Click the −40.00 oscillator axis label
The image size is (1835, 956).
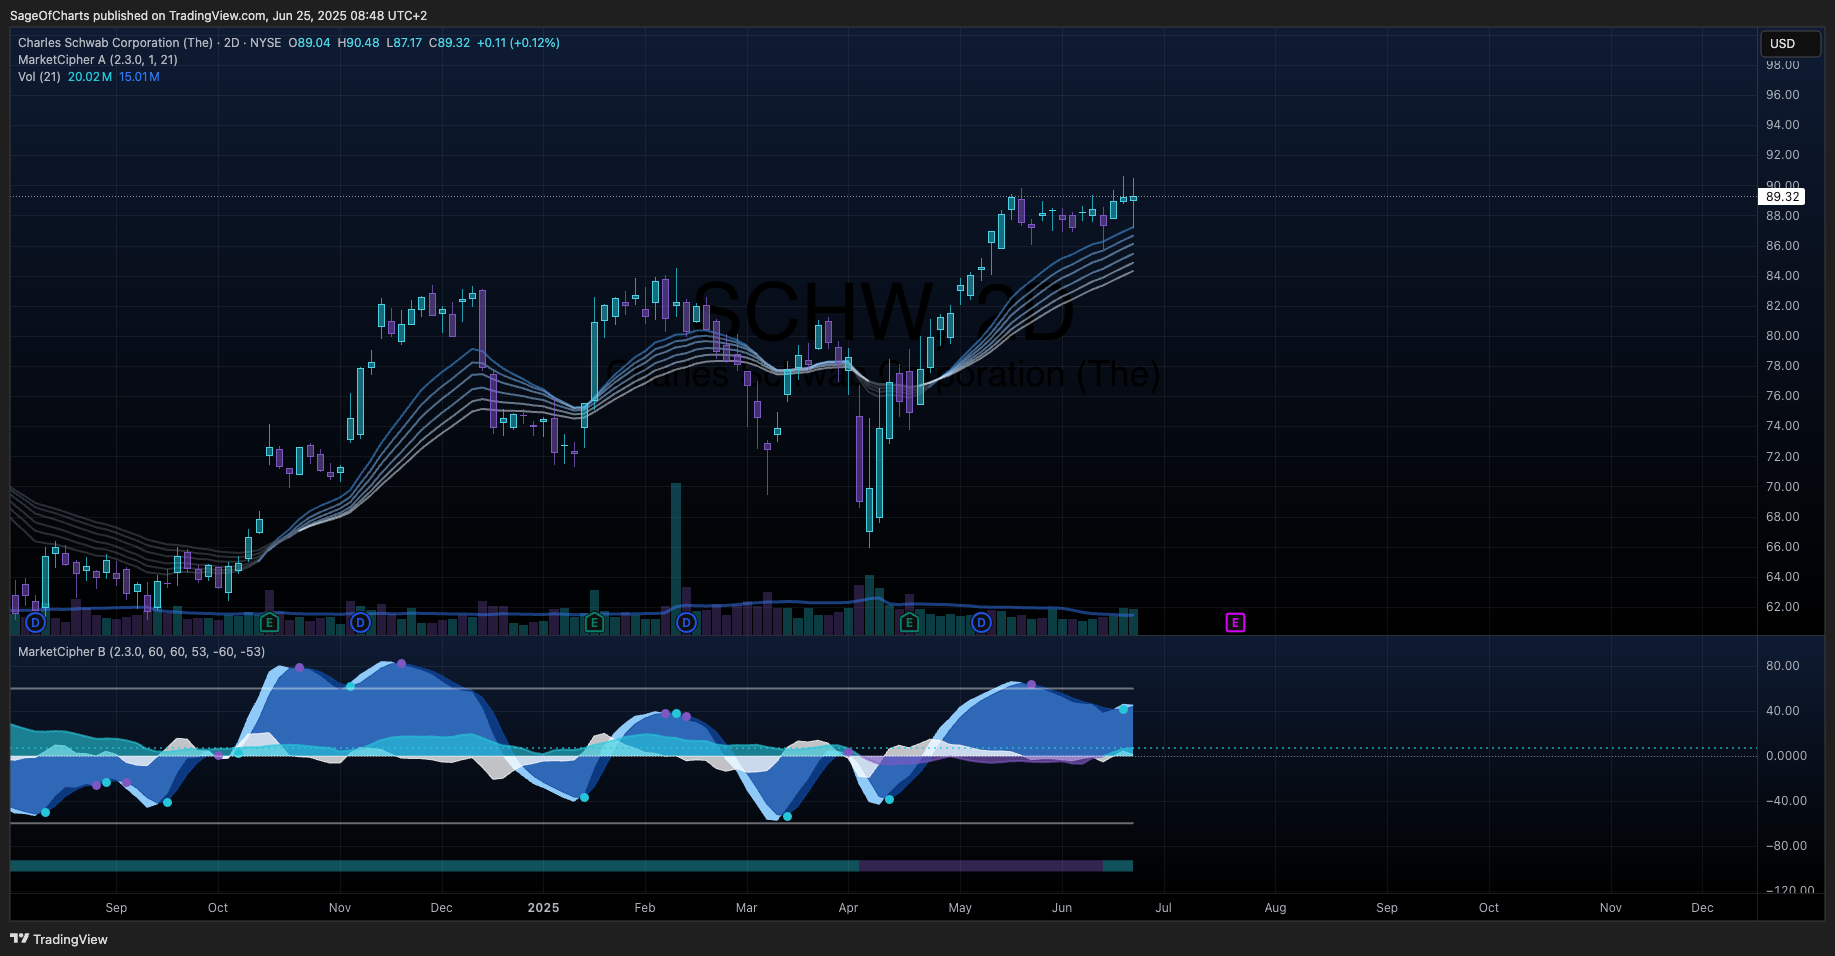(1785, 801)
